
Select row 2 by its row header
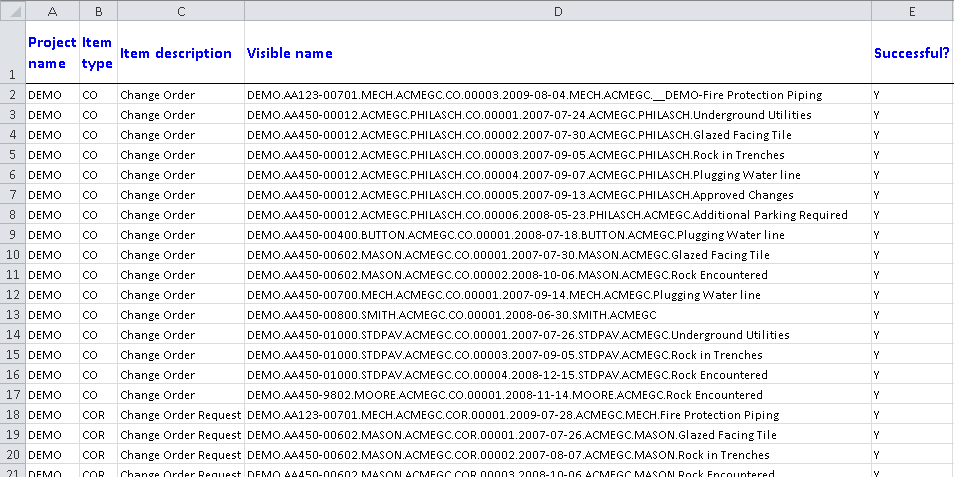[12, 95]
